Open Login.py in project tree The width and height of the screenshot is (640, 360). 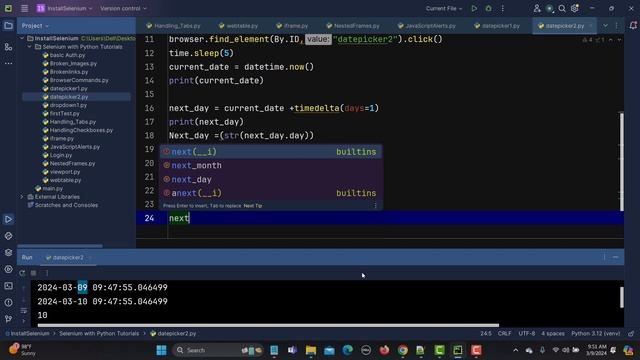click(x=60, y=155)
